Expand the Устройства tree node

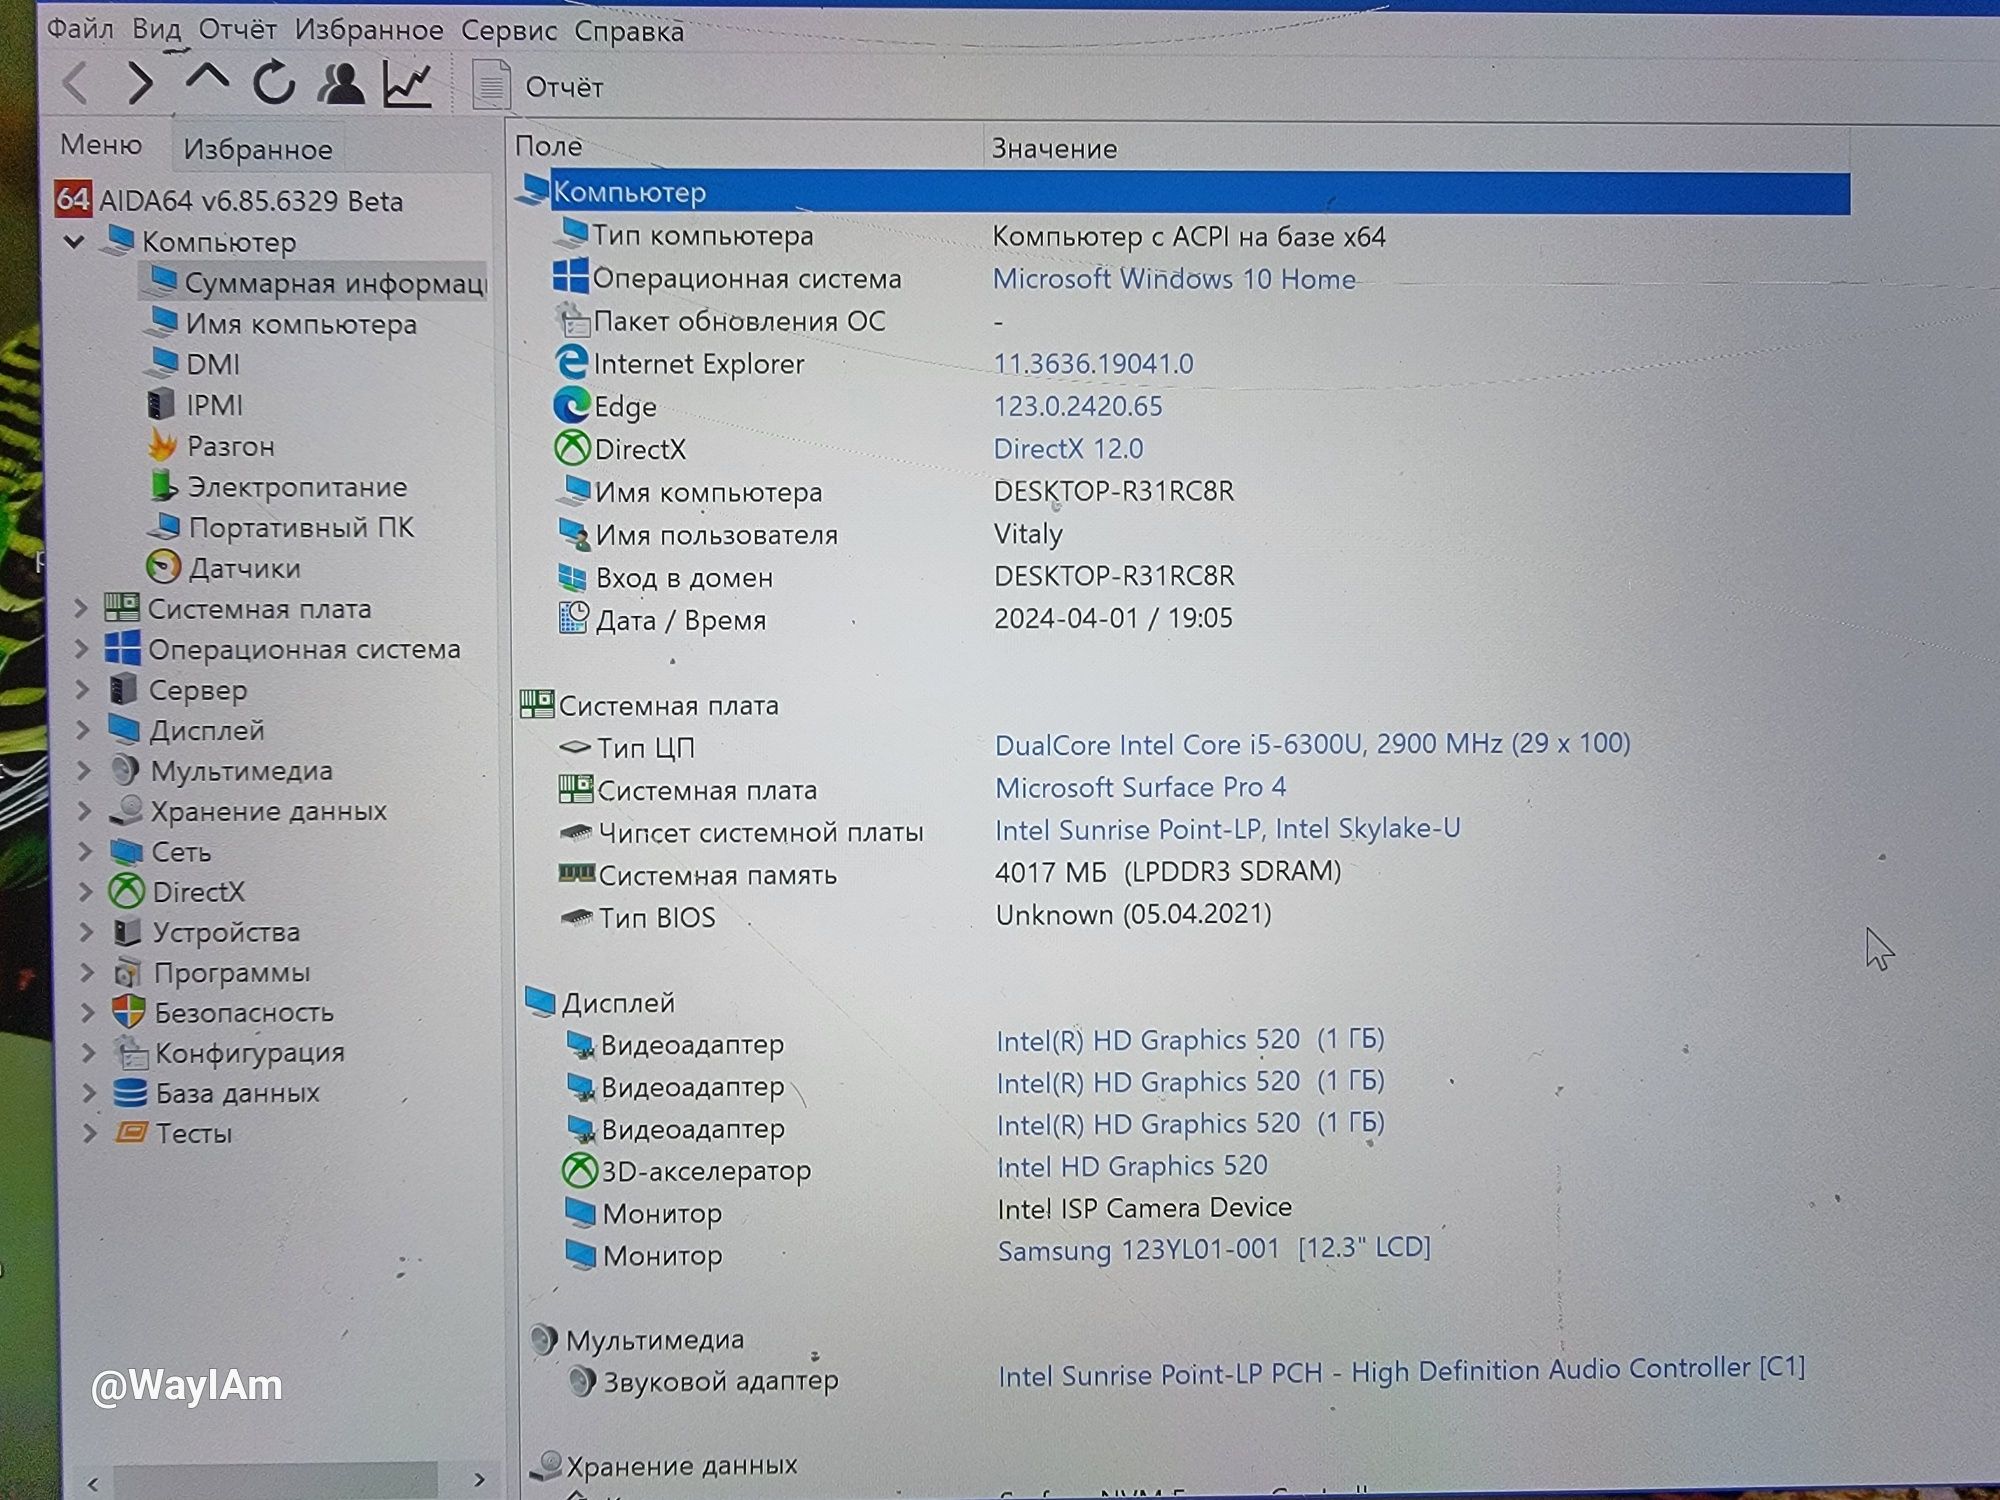pos(86,931)
